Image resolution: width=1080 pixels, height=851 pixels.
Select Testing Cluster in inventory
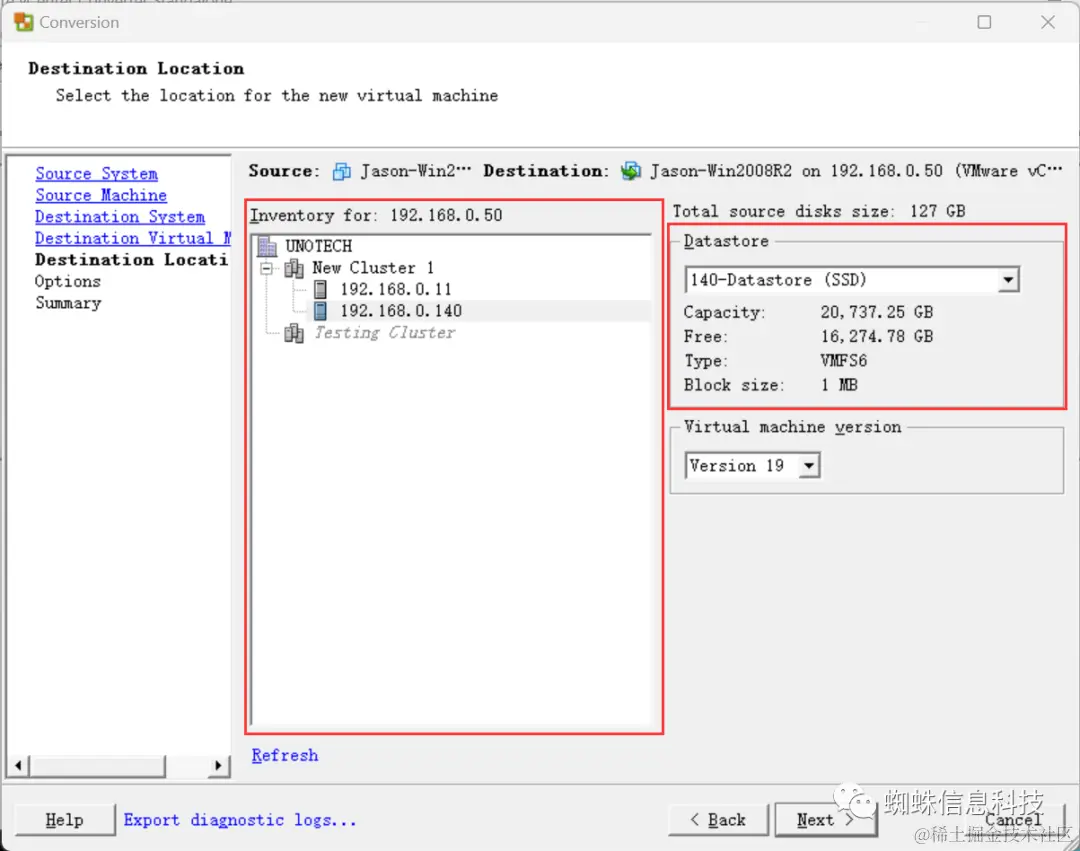pos(384,333)
